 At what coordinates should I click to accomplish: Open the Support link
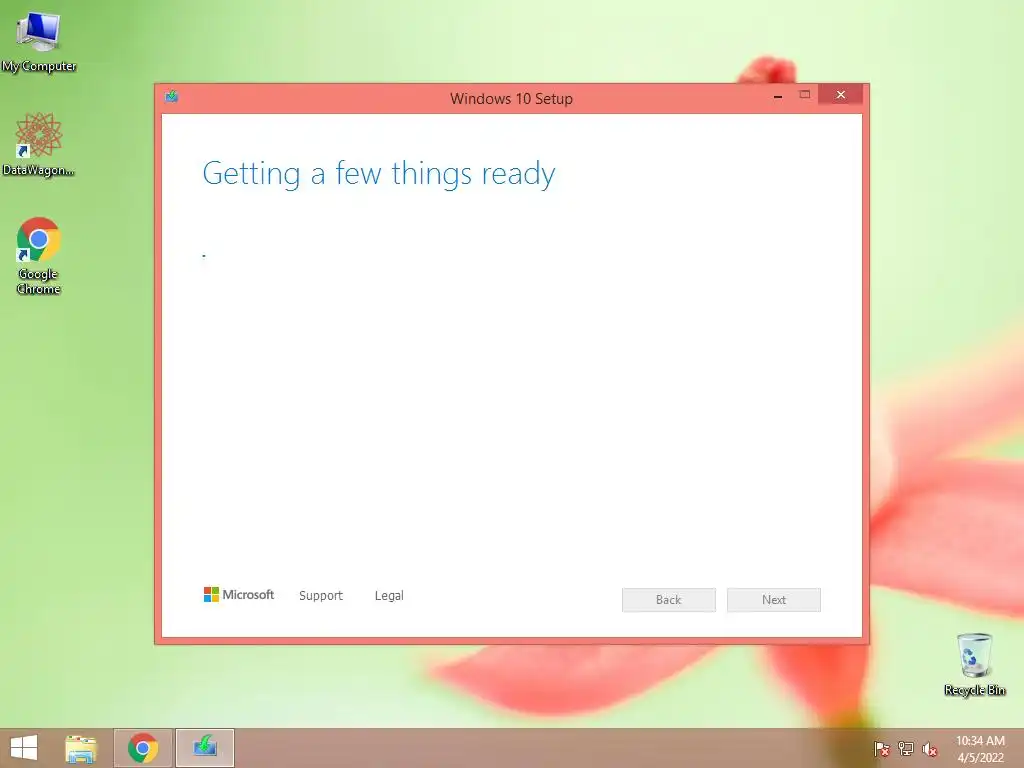point(321,596)
